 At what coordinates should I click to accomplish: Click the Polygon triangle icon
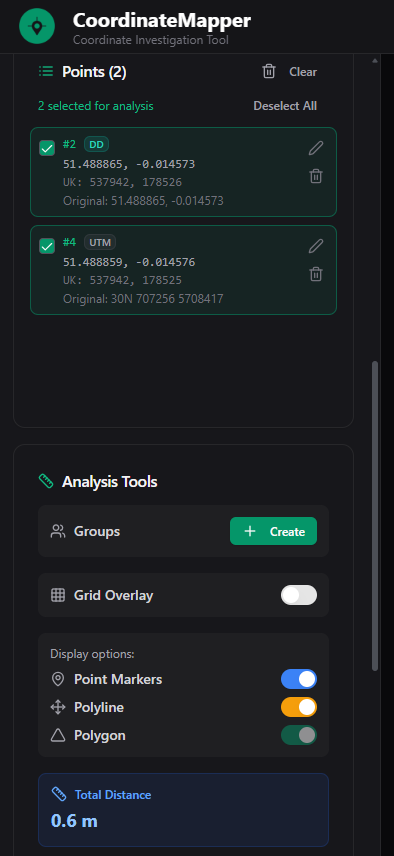(57, 735)
